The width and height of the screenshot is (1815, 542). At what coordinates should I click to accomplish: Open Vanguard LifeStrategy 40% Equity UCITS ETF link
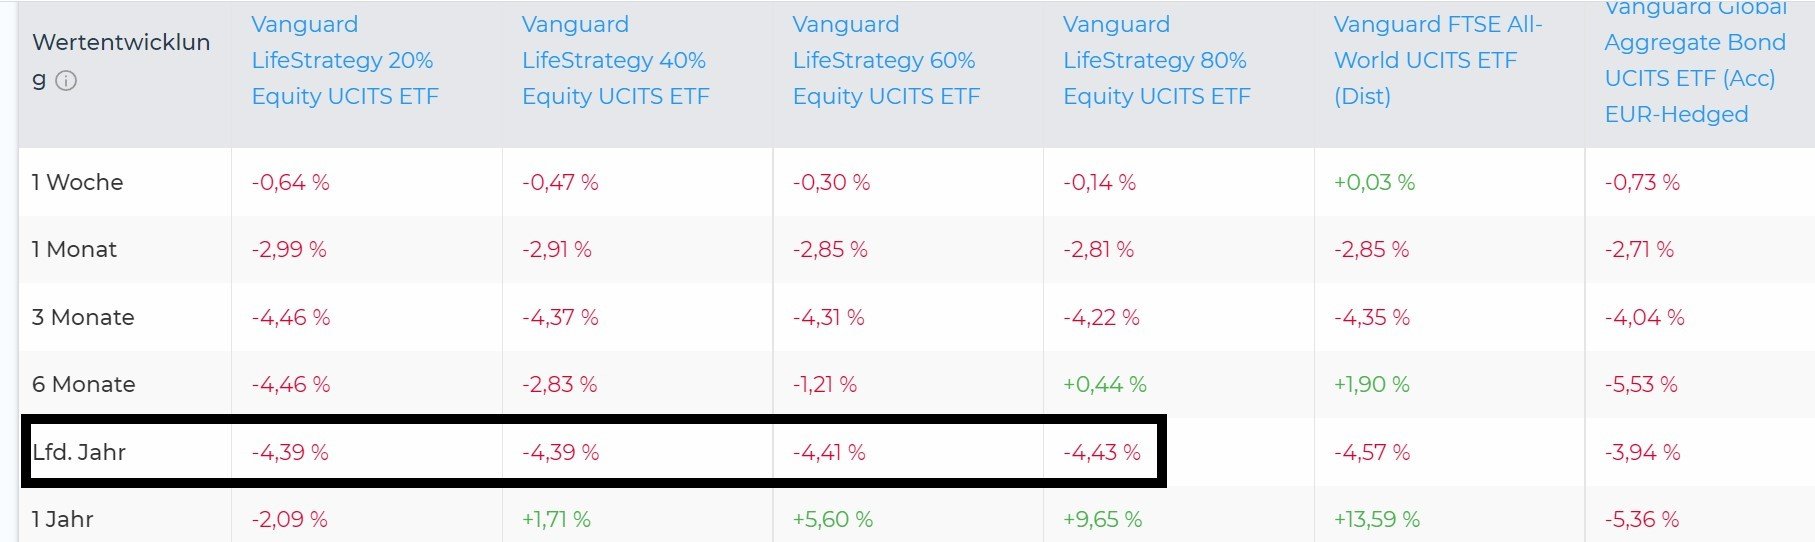point(614,60)
